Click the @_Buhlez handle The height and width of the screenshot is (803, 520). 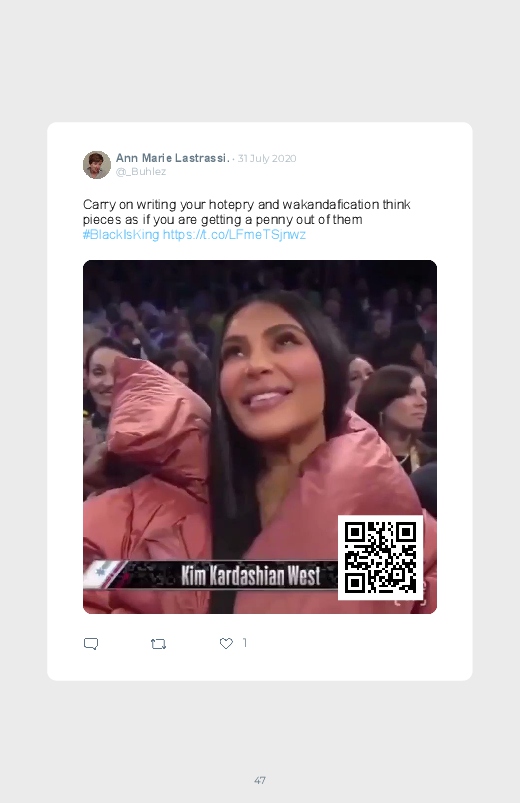(x=141, y=172)
